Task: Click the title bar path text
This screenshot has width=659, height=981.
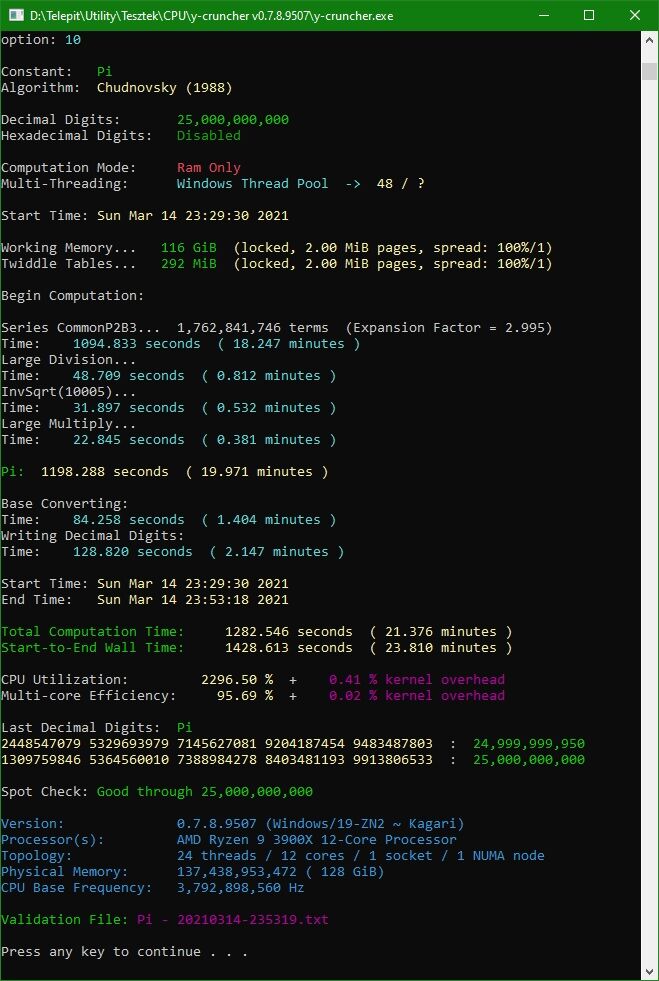Action: point(212,16)
